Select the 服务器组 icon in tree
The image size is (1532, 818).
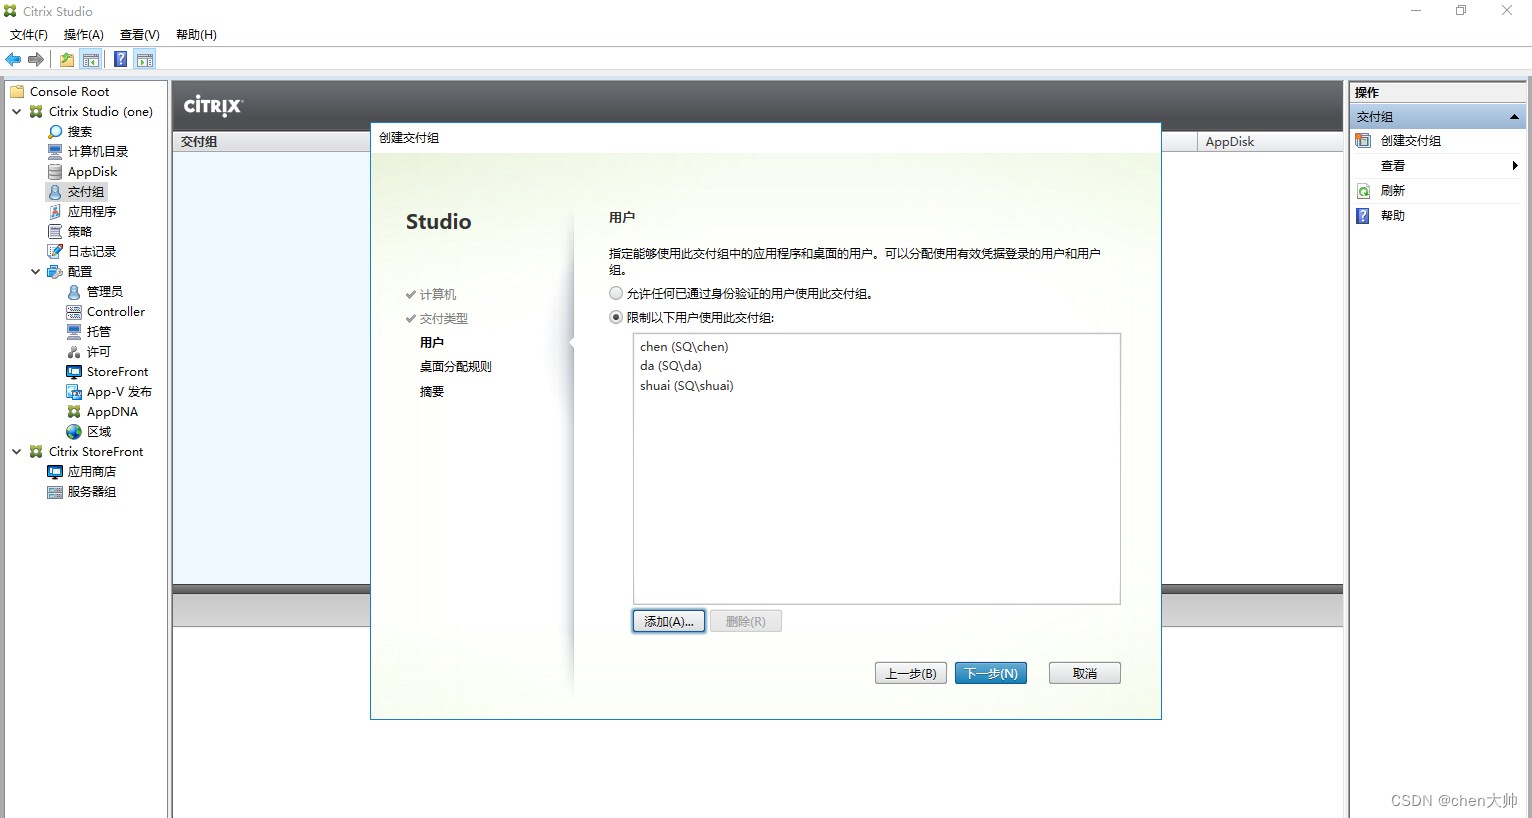pos(55,492)
